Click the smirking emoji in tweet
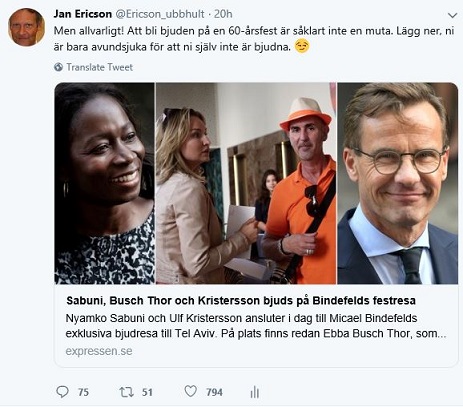Screen dimensions: 463x407 (x=302, y=46)
